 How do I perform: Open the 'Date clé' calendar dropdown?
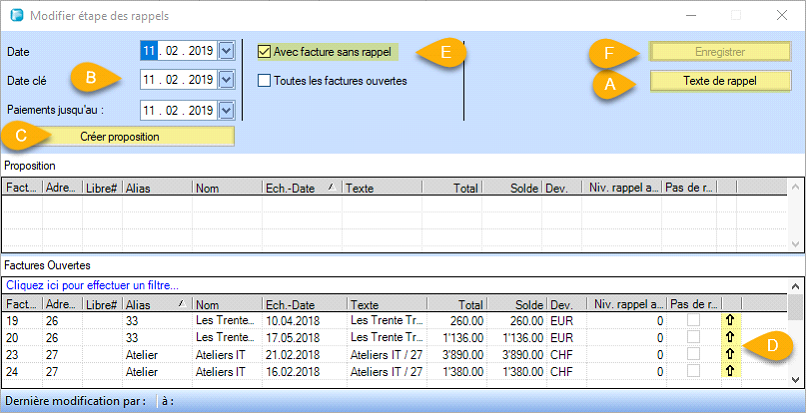pos(226,80)
